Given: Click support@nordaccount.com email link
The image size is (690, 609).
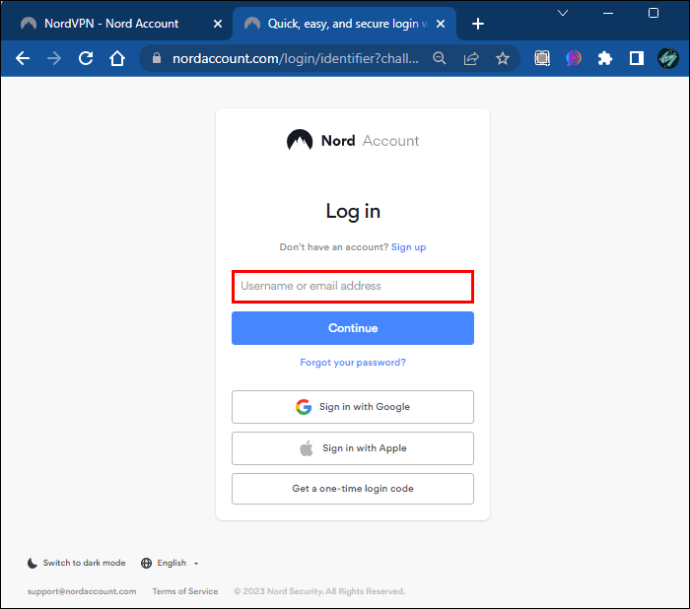Looking at the screenshot, I should pyautogui.click(x=81, y=591).
